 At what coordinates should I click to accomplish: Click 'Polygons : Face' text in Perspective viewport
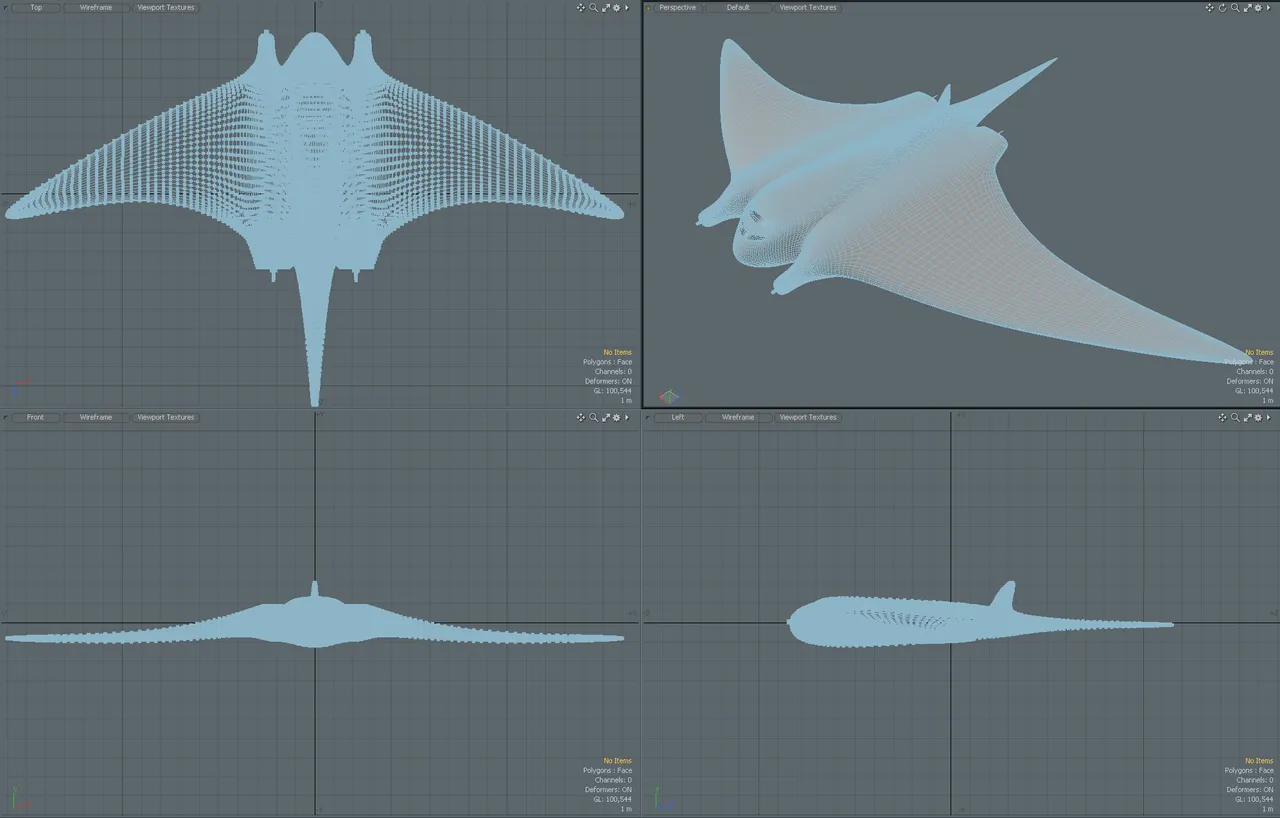point(1249,362)
